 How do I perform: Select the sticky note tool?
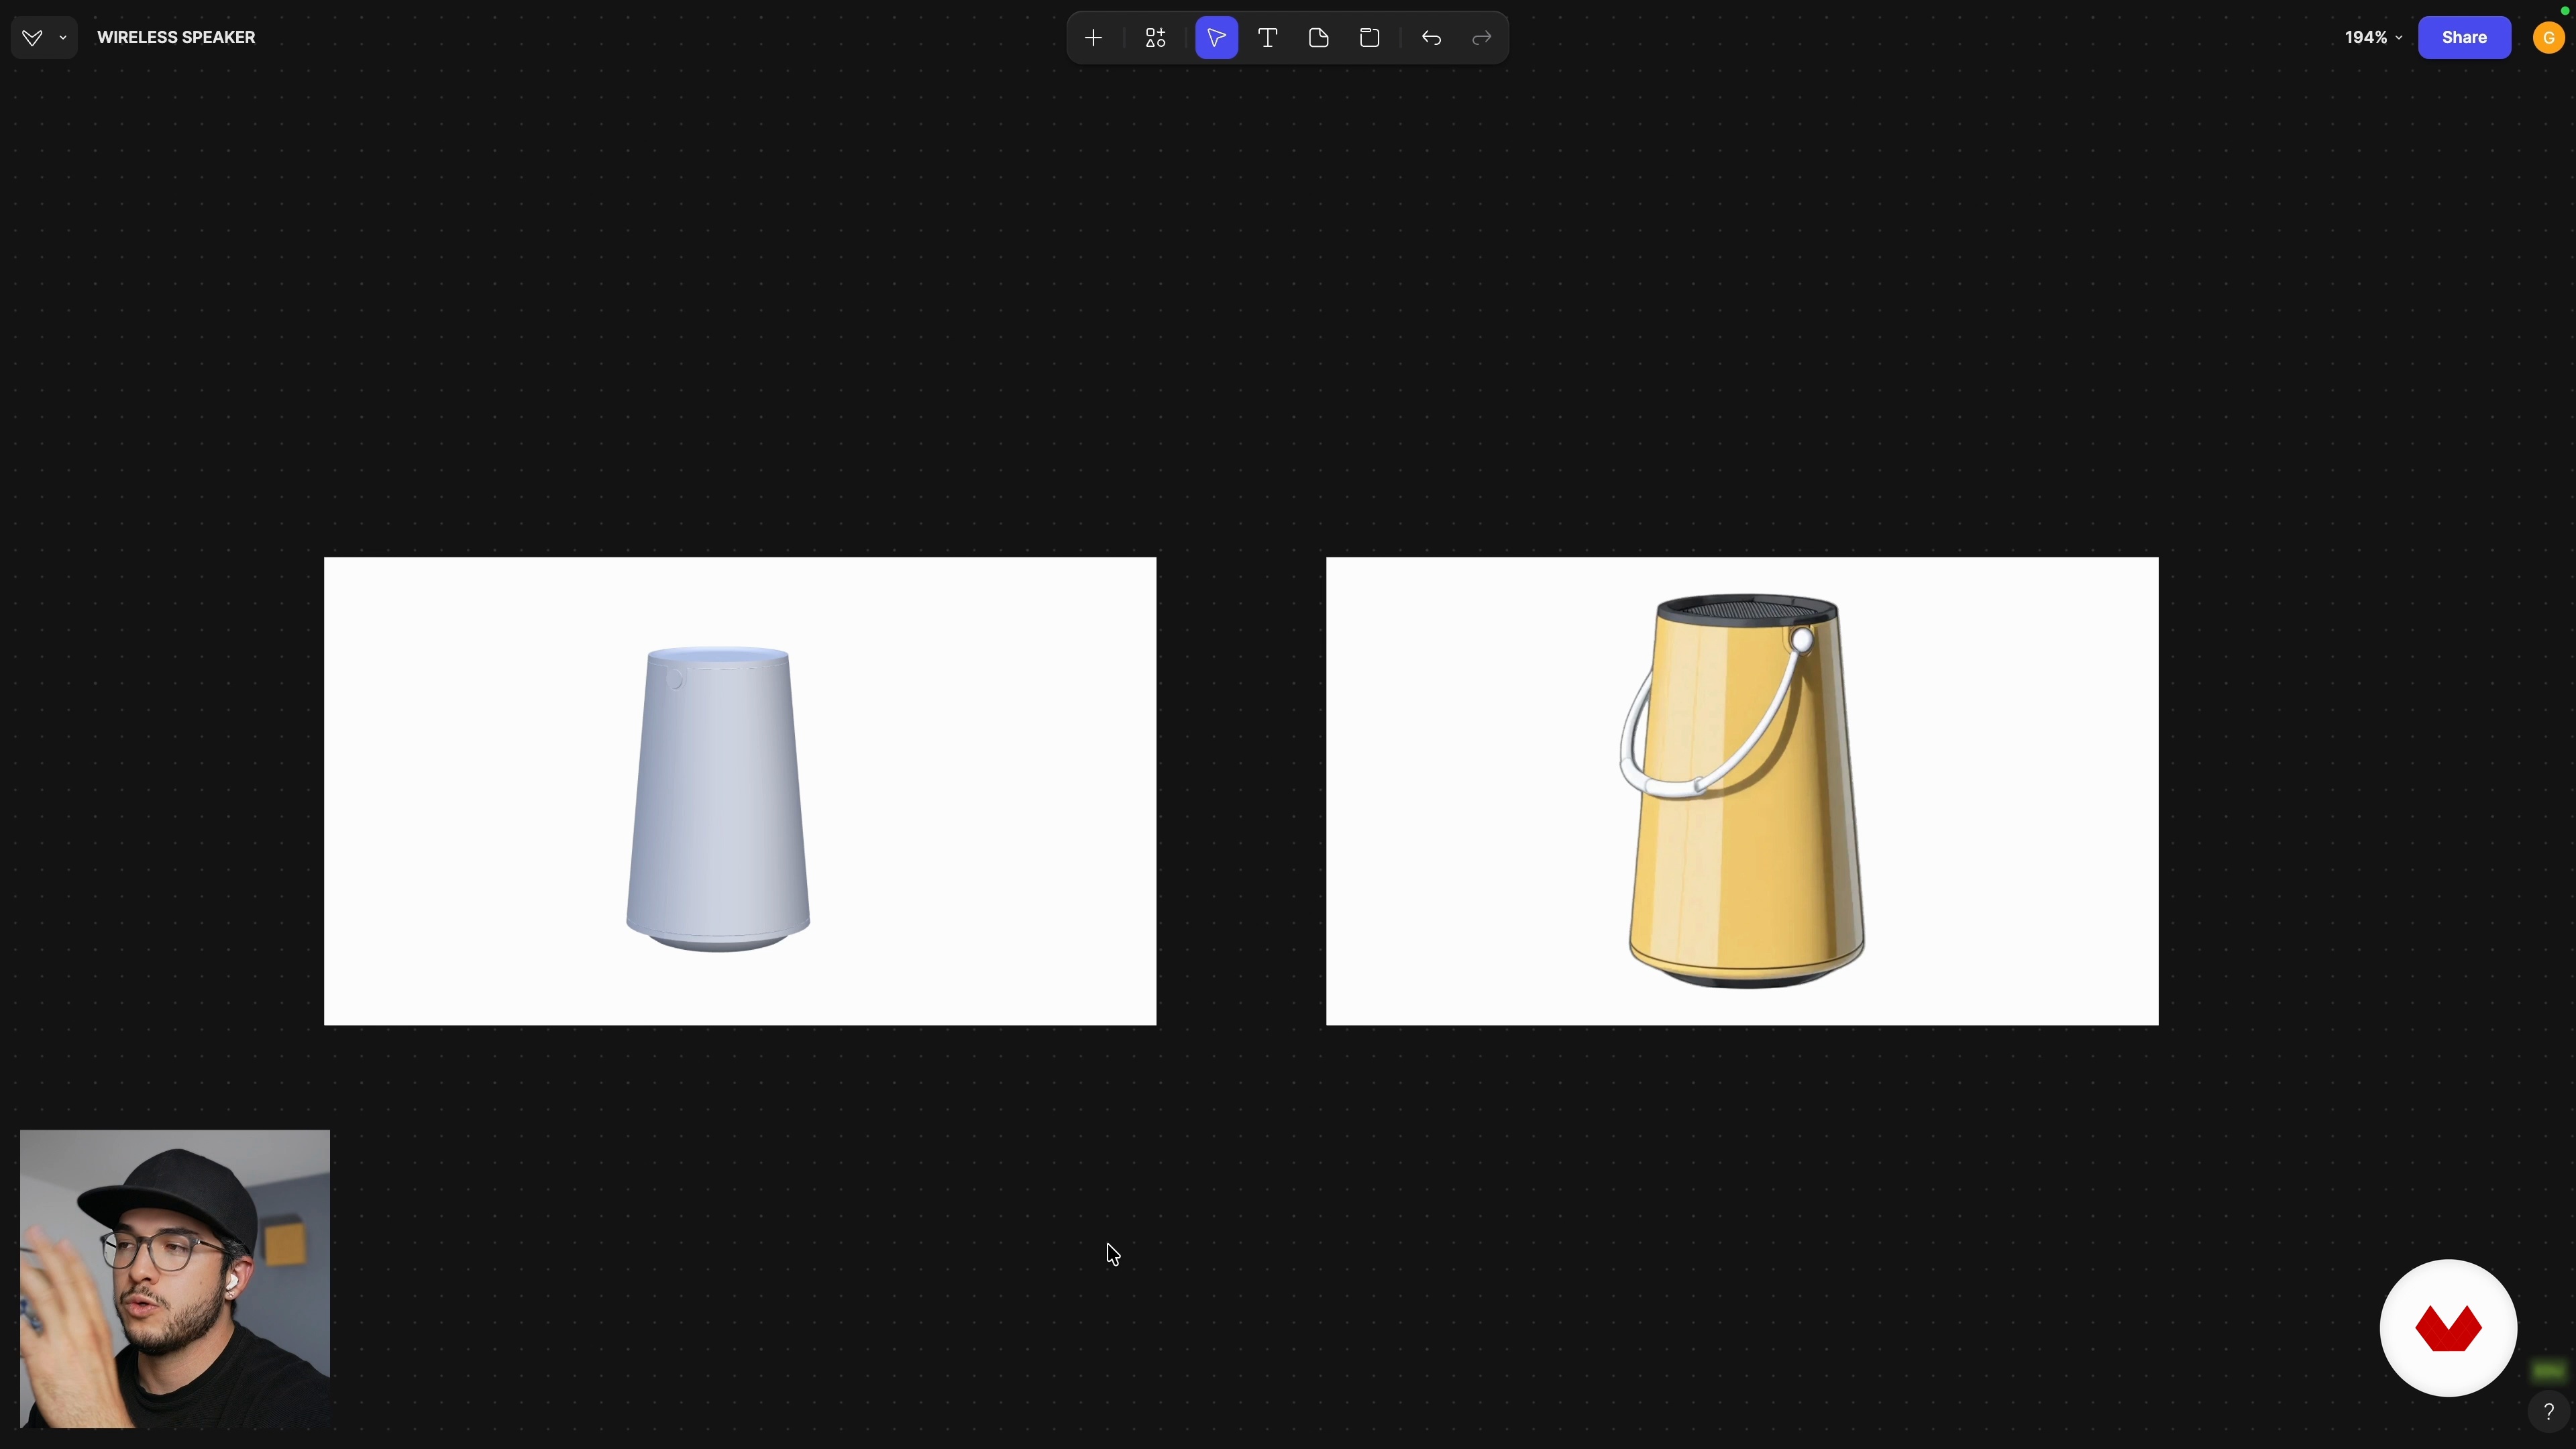coord(1318,38)
